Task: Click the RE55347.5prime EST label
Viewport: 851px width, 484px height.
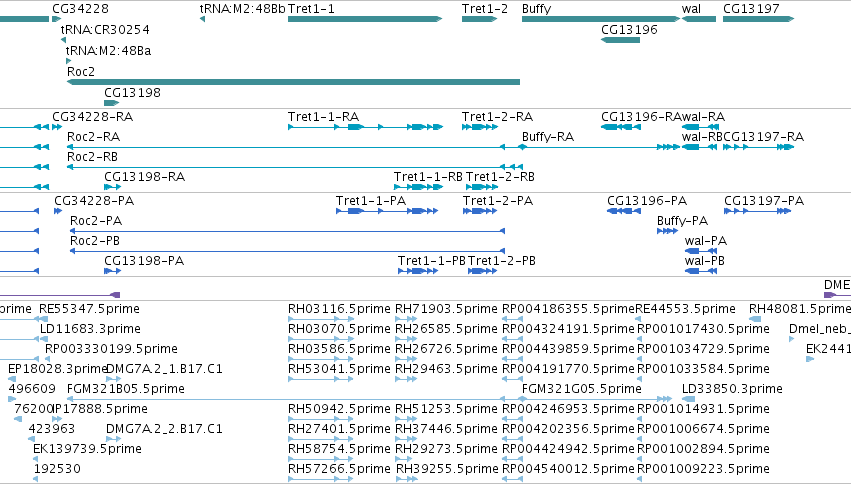Action: [x=90, y=309]
